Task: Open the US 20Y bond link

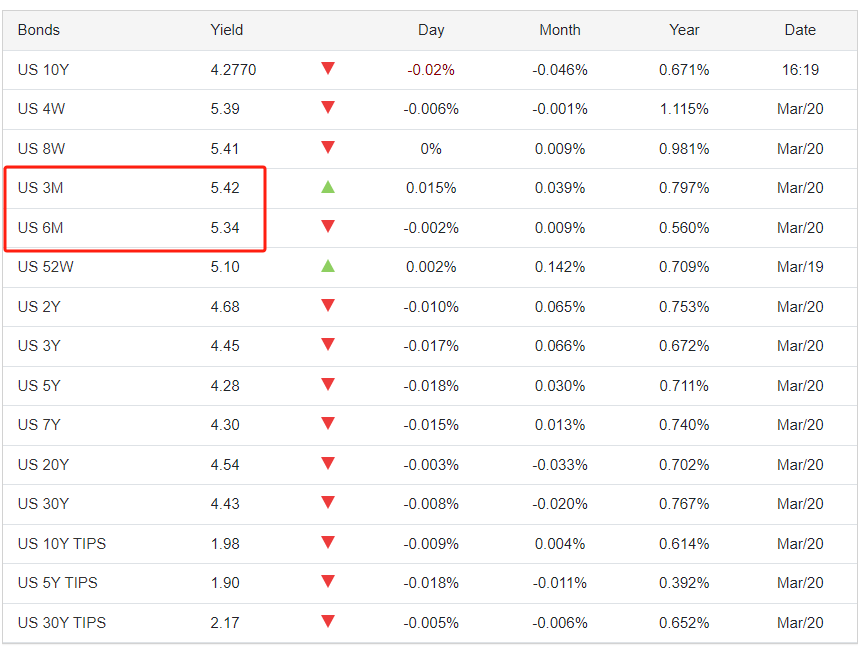Action: (x=43, y=464)
